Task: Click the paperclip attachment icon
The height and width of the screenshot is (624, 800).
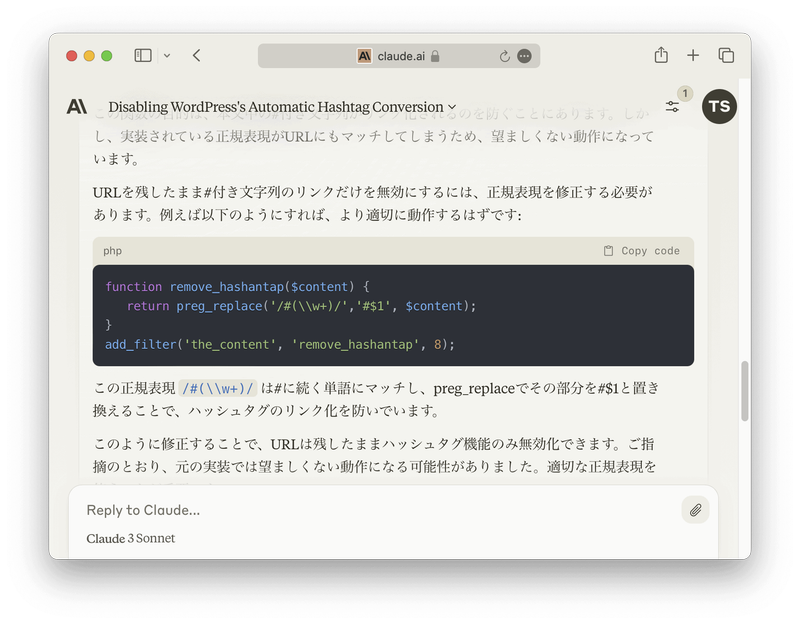Action: pos(695,510)
